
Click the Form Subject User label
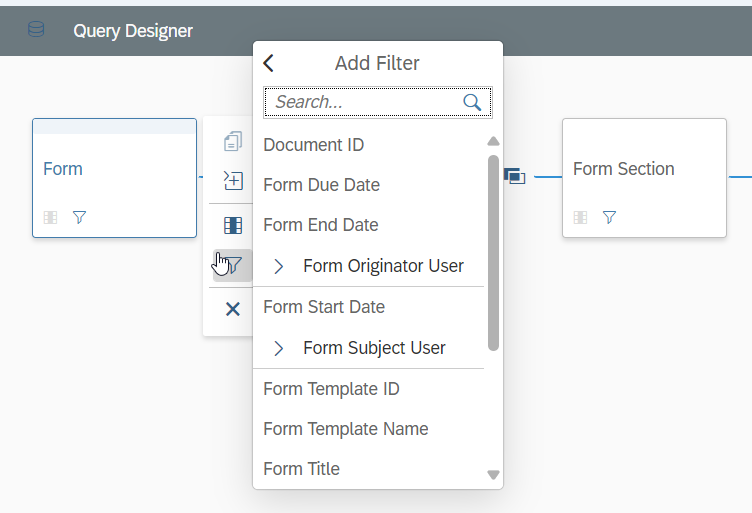coord(374,348)
